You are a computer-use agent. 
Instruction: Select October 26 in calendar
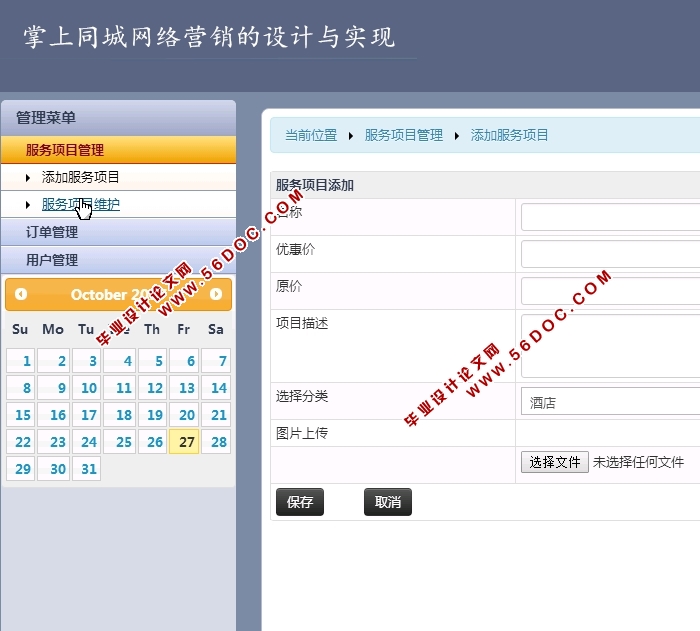tap(153, 442)
